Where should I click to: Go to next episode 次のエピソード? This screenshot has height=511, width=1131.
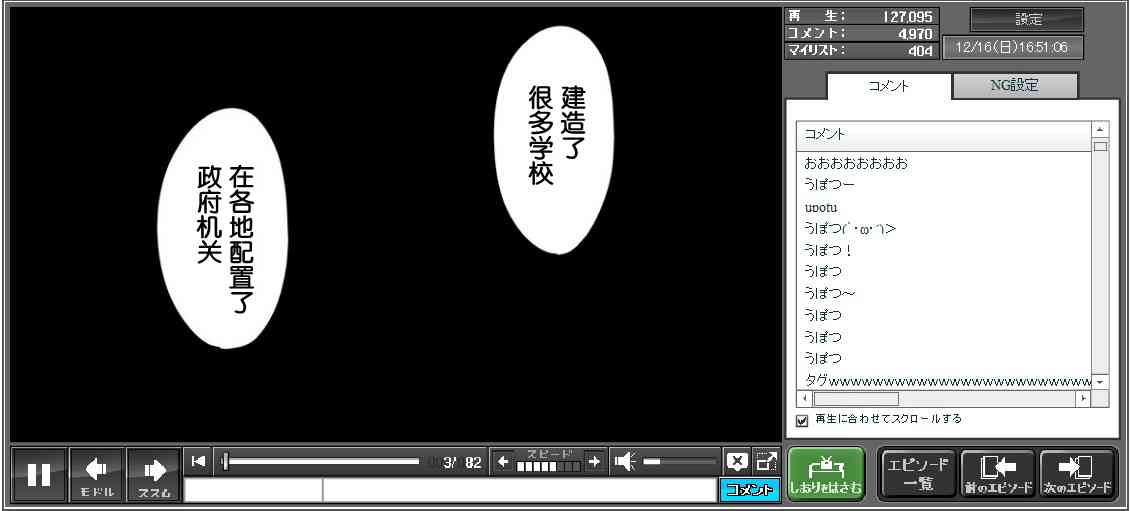click(x=1078, y=474)
